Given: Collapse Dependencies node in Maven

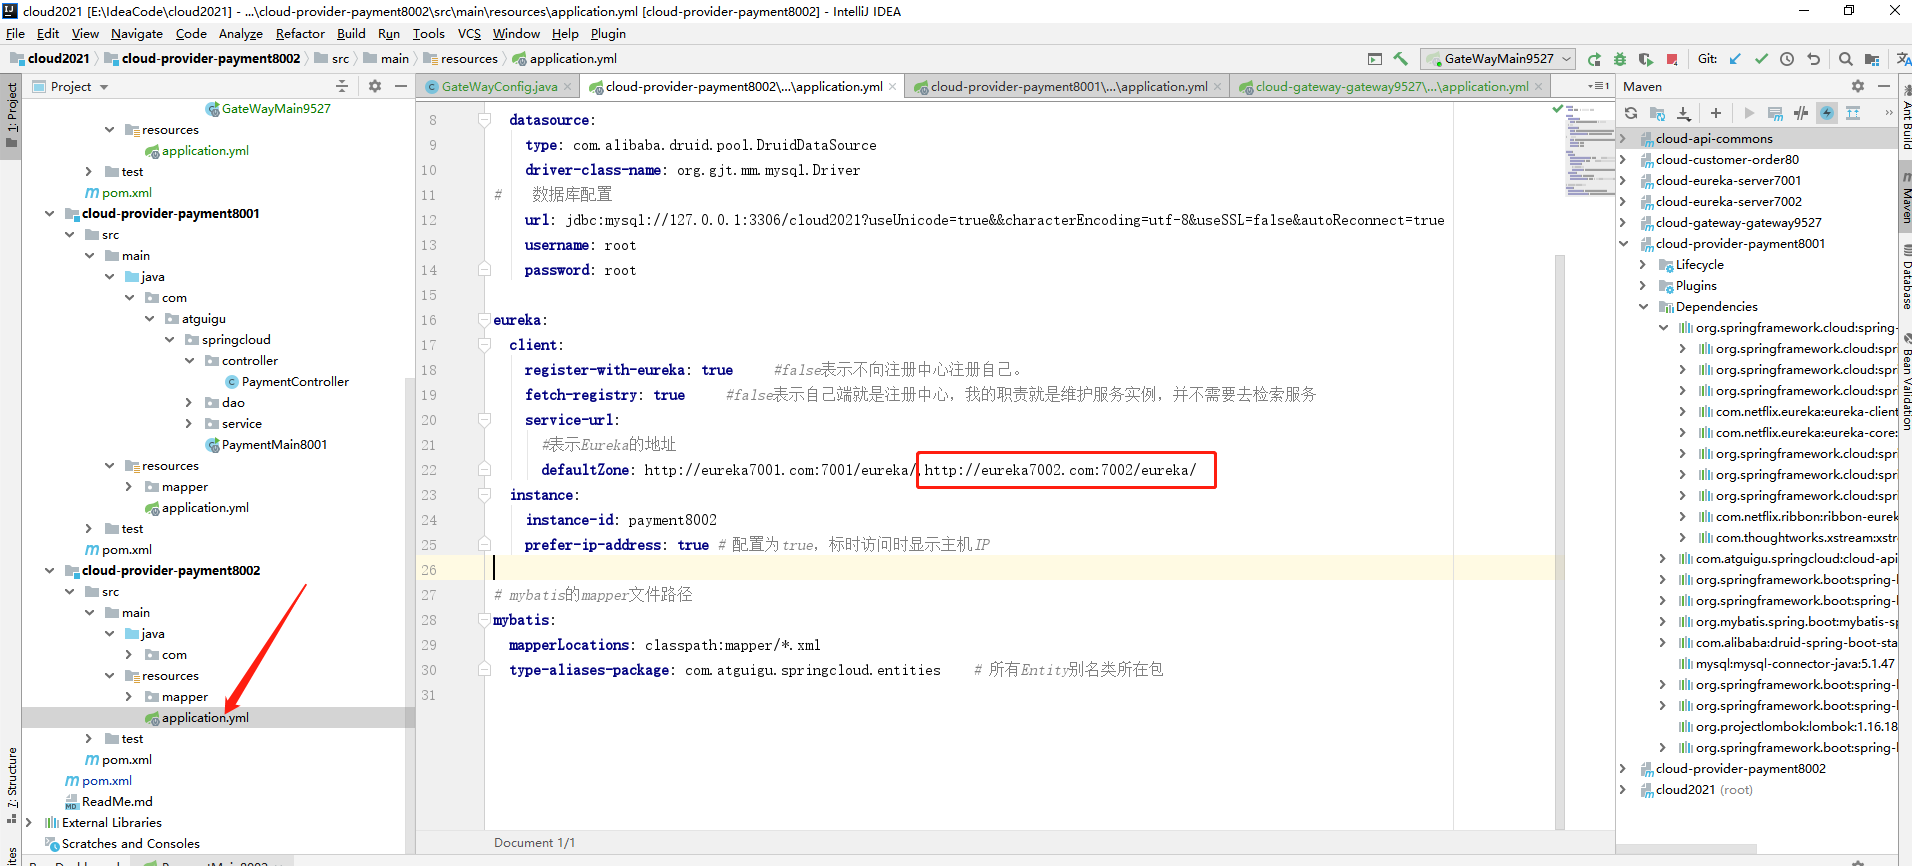Looking at the screenshot, I should (1642, 306).
